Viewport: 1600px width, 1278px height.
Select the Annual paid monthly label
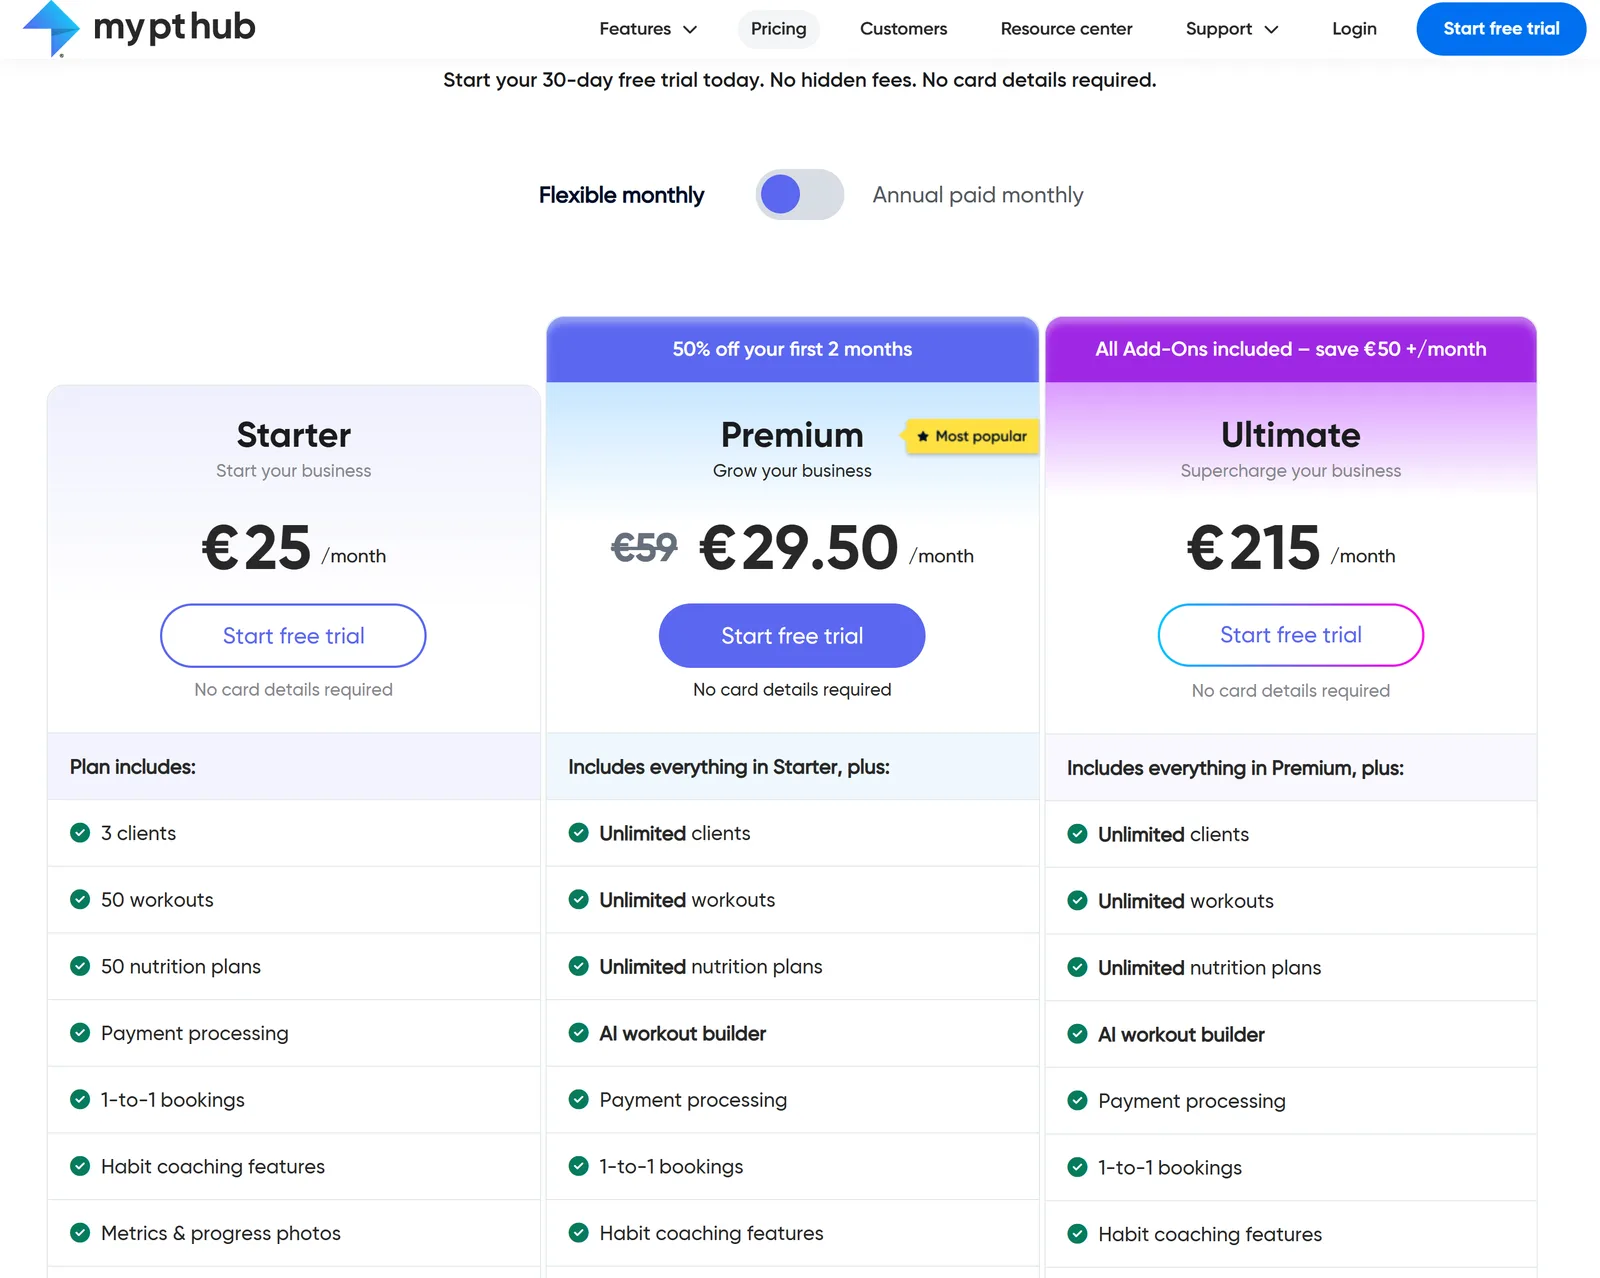coord(978,195)
